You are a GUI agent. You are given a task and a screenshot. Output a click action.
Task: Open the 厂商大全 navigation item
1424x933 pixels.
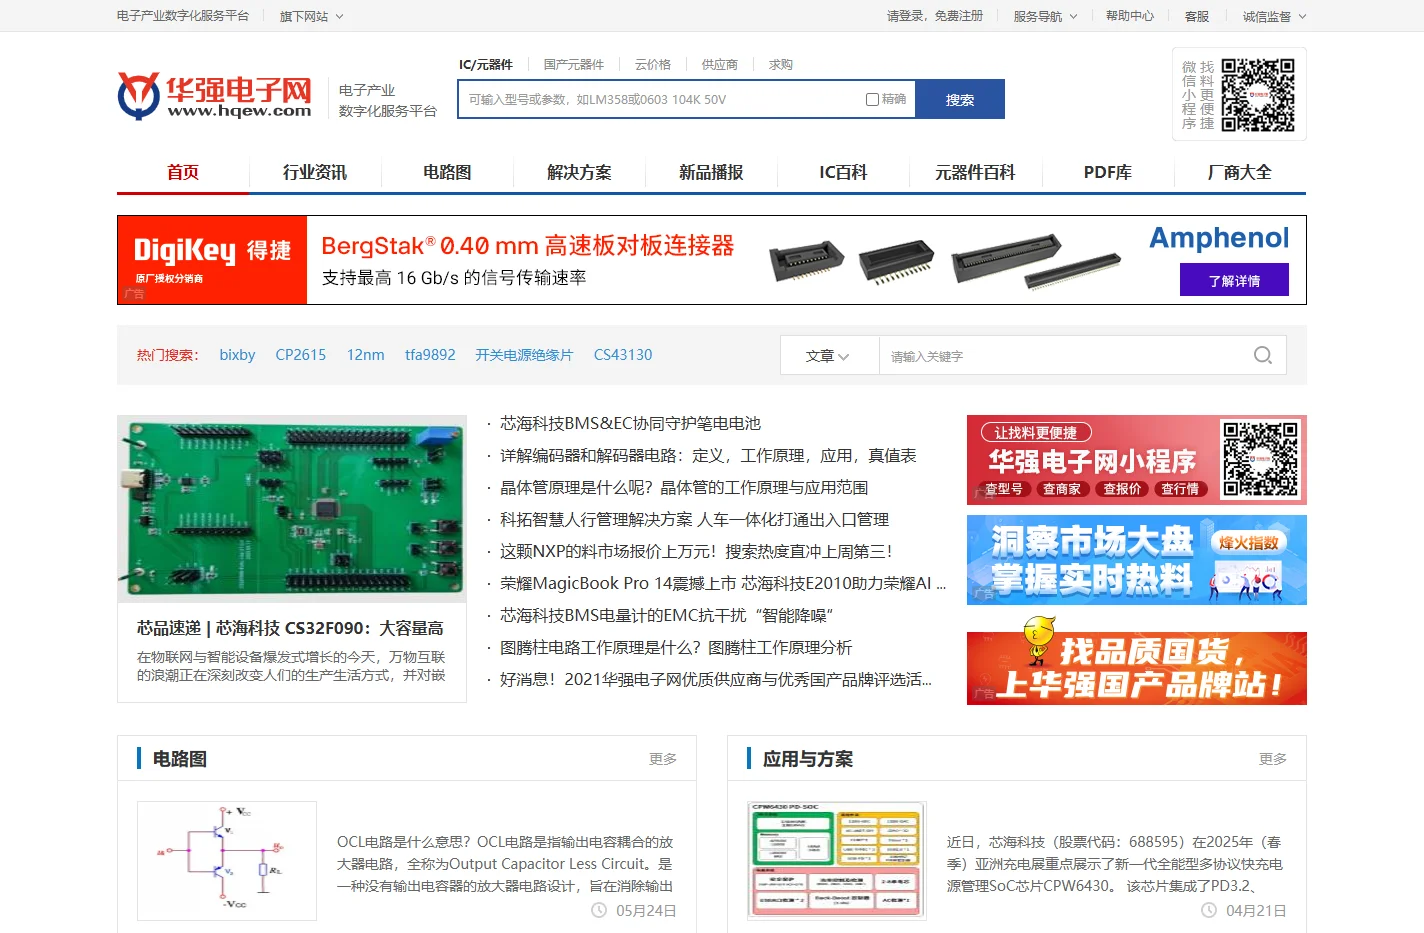1240,172
